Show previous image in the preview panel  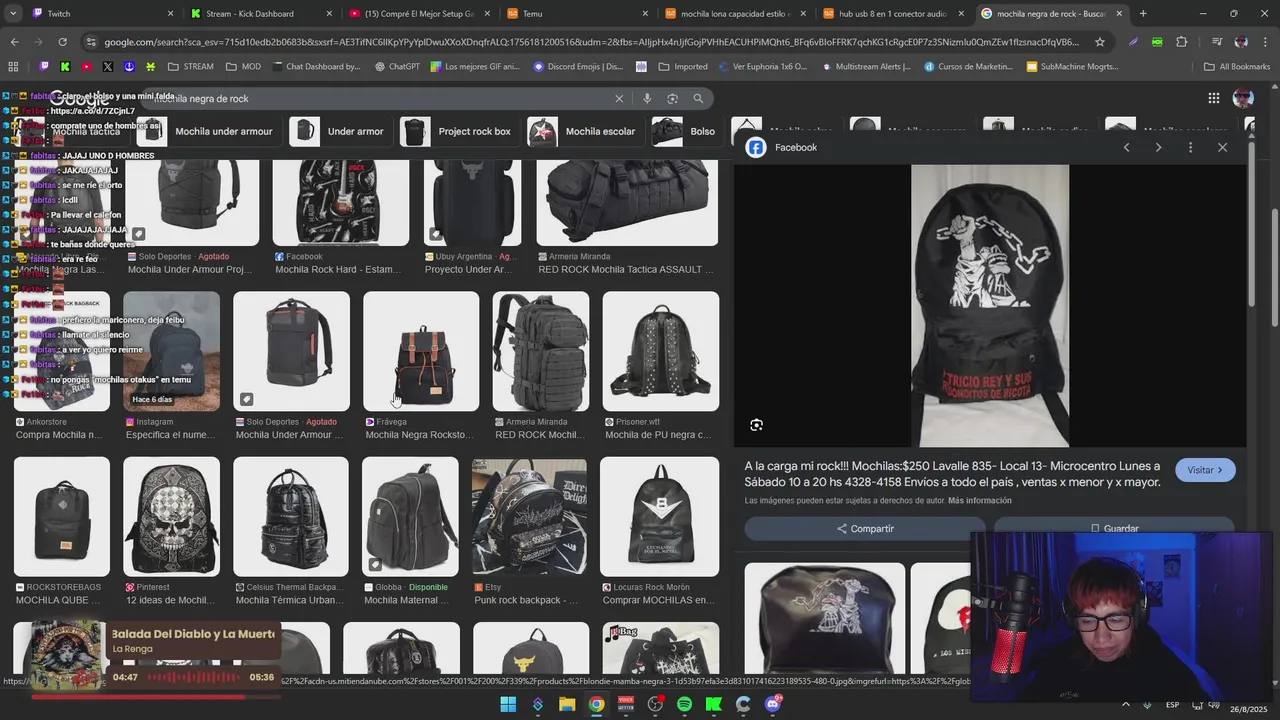1126,147
